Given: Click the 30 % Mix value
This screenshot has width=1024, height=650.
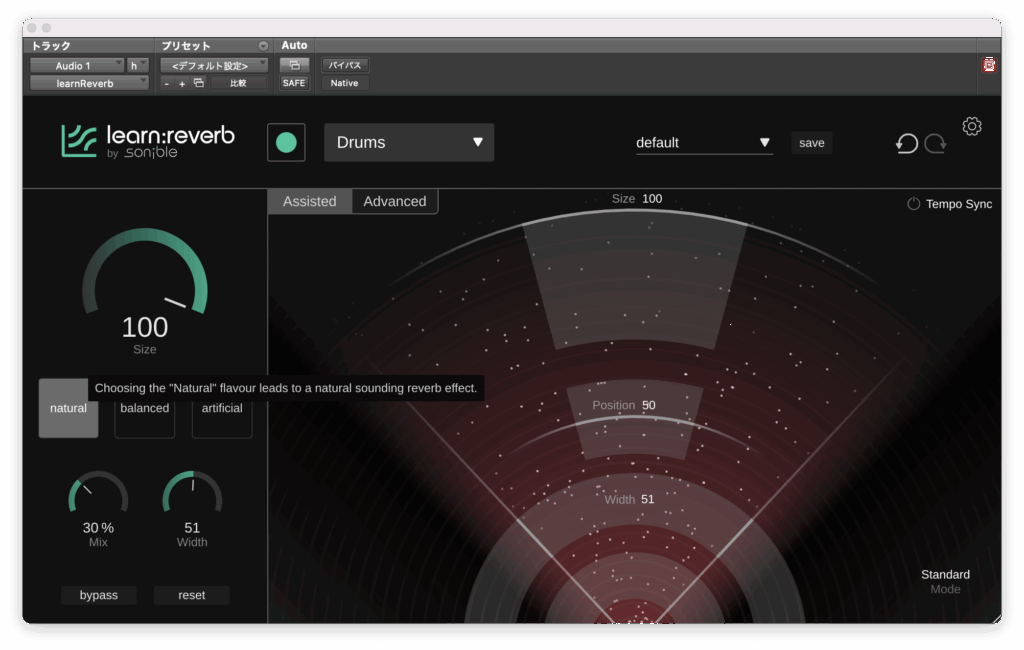Looking at the screenshot, I should click(98, 528).
